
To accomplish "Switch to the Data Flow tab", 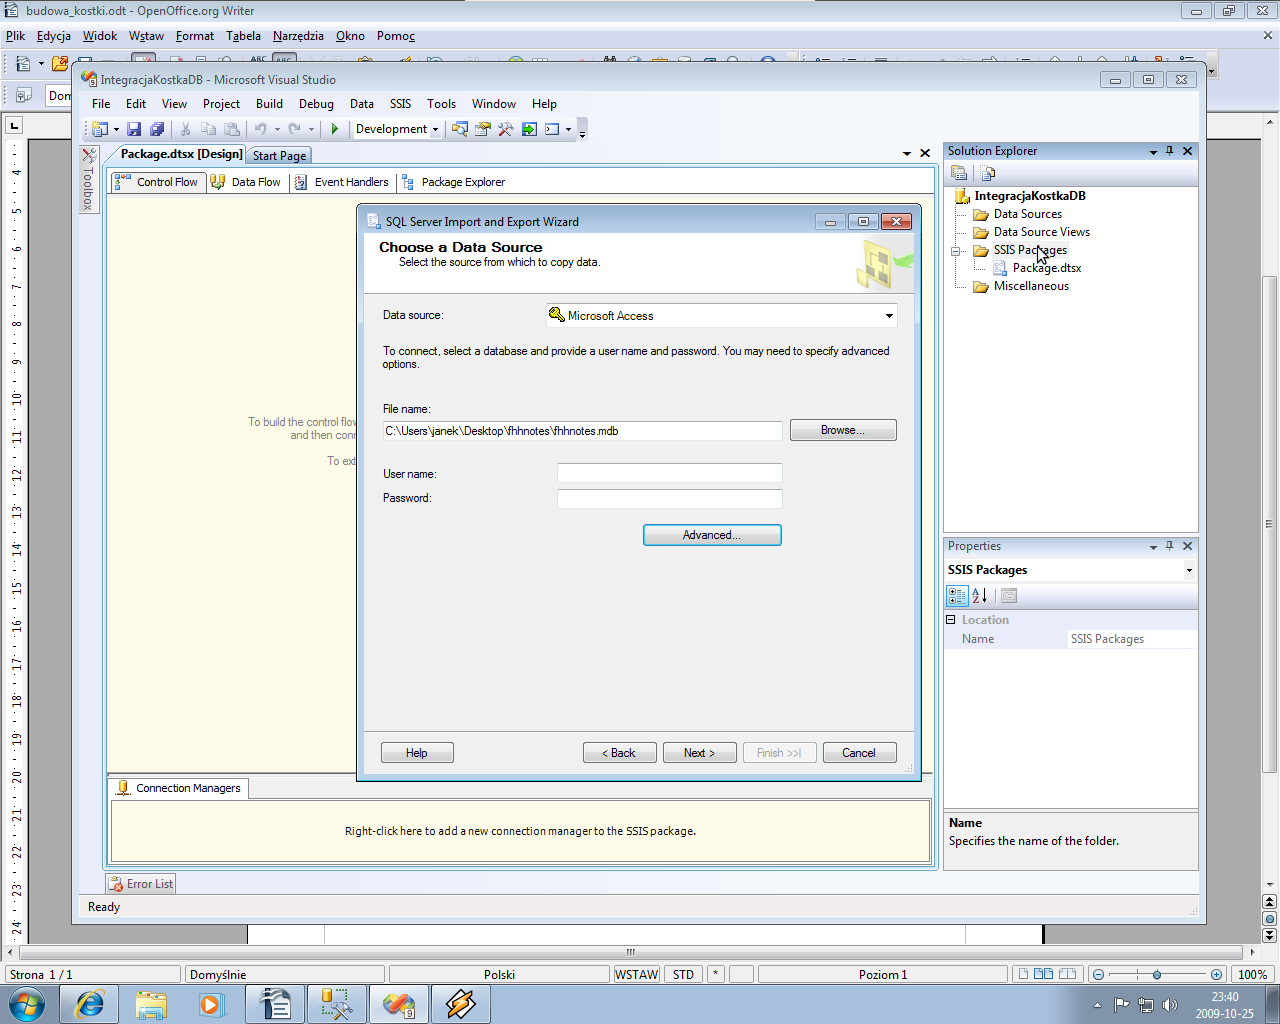I will pos(246,182).
